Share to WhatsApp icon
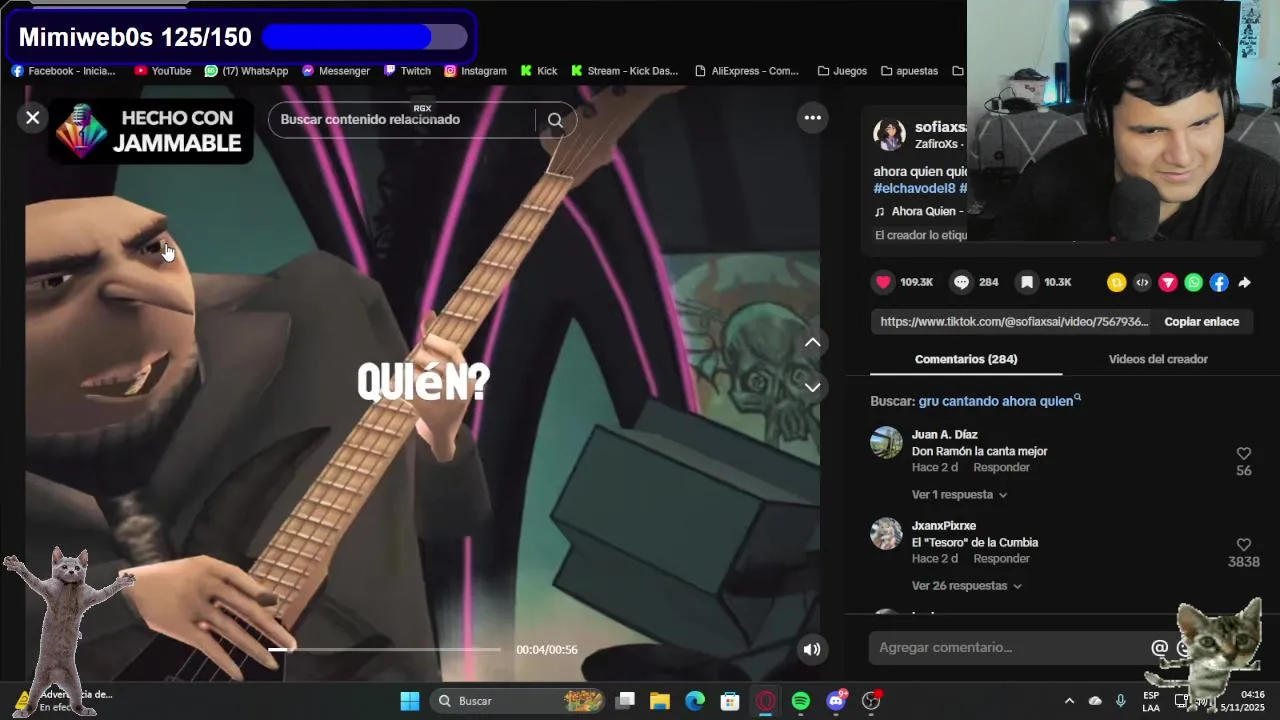This screenshot has width=1280, height=720. (x=1194, y=283)
